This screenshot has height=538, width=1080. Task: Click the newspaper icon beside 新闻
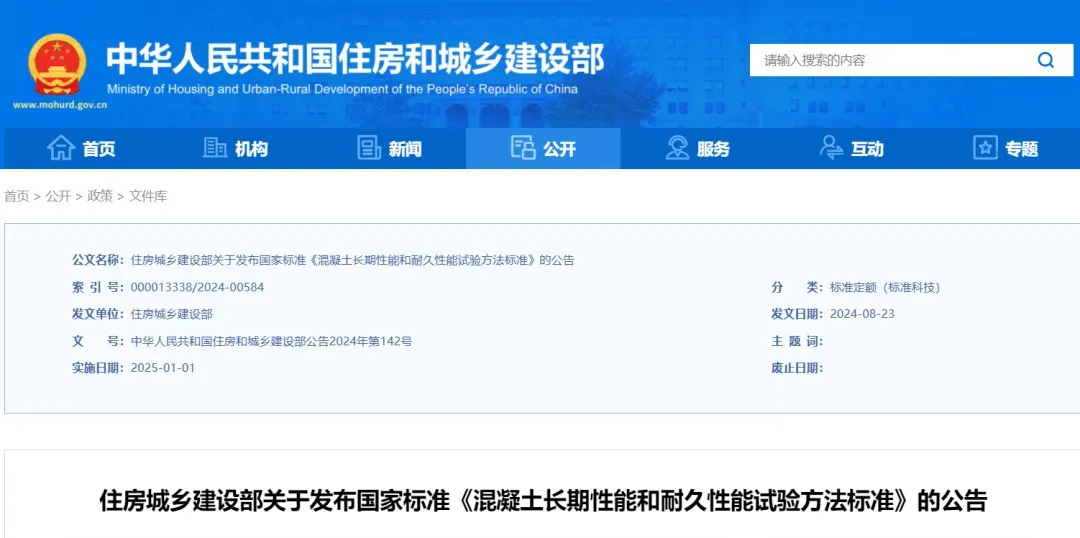tap(369, 148)
